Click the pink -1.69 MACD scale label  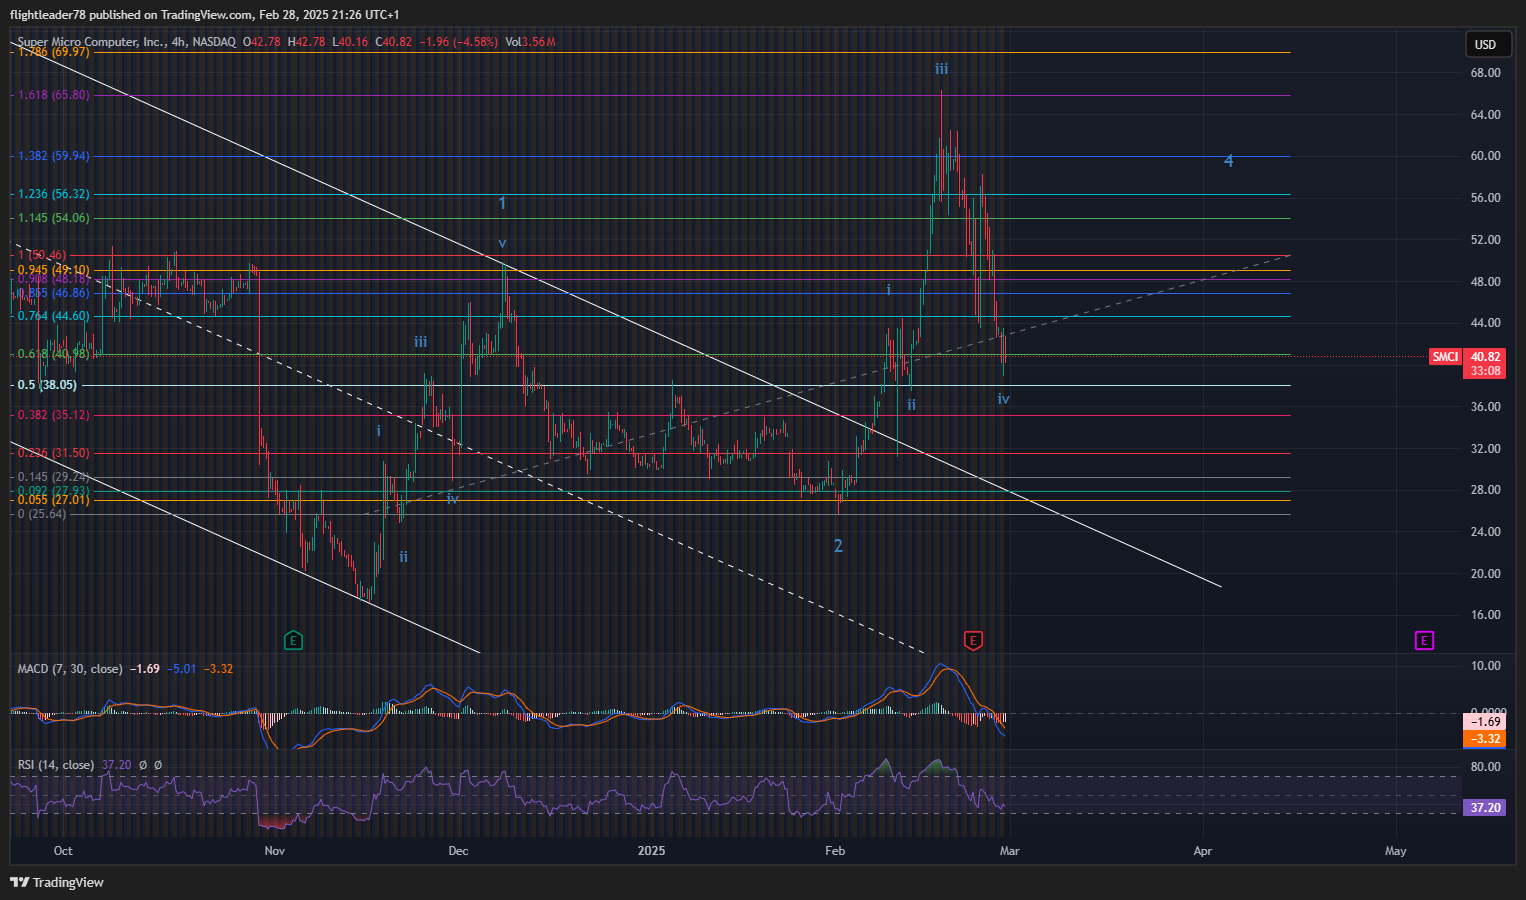pyautogui.click(x=1485, y=722)
